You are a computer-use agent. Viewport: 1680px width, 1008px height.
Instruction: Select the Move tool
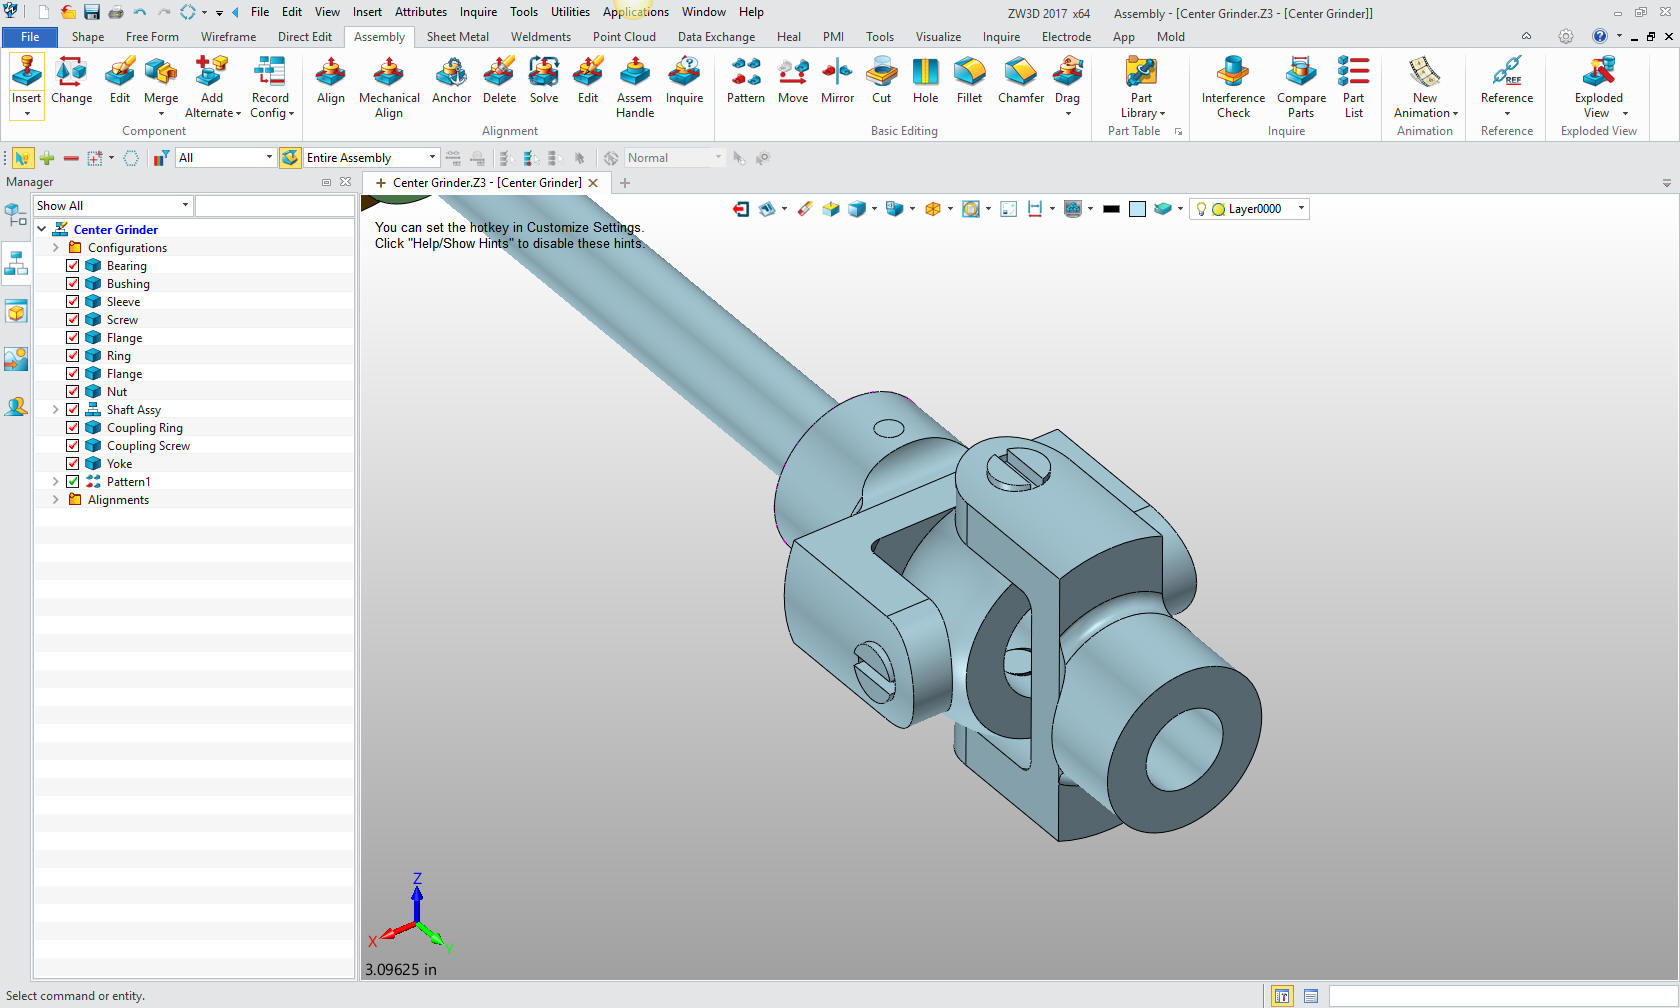click(x=793, y=80)
